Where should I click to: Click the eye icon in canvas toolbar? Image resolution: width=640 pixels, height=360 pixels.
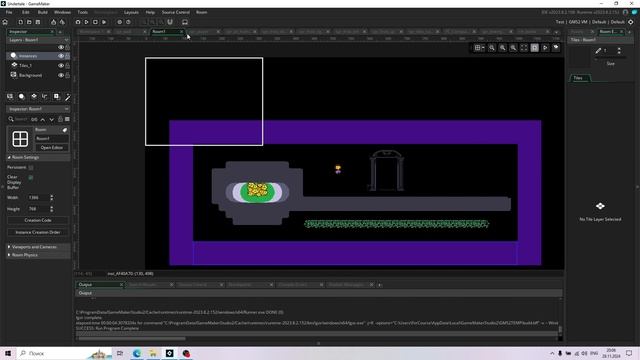click(556, 48)
